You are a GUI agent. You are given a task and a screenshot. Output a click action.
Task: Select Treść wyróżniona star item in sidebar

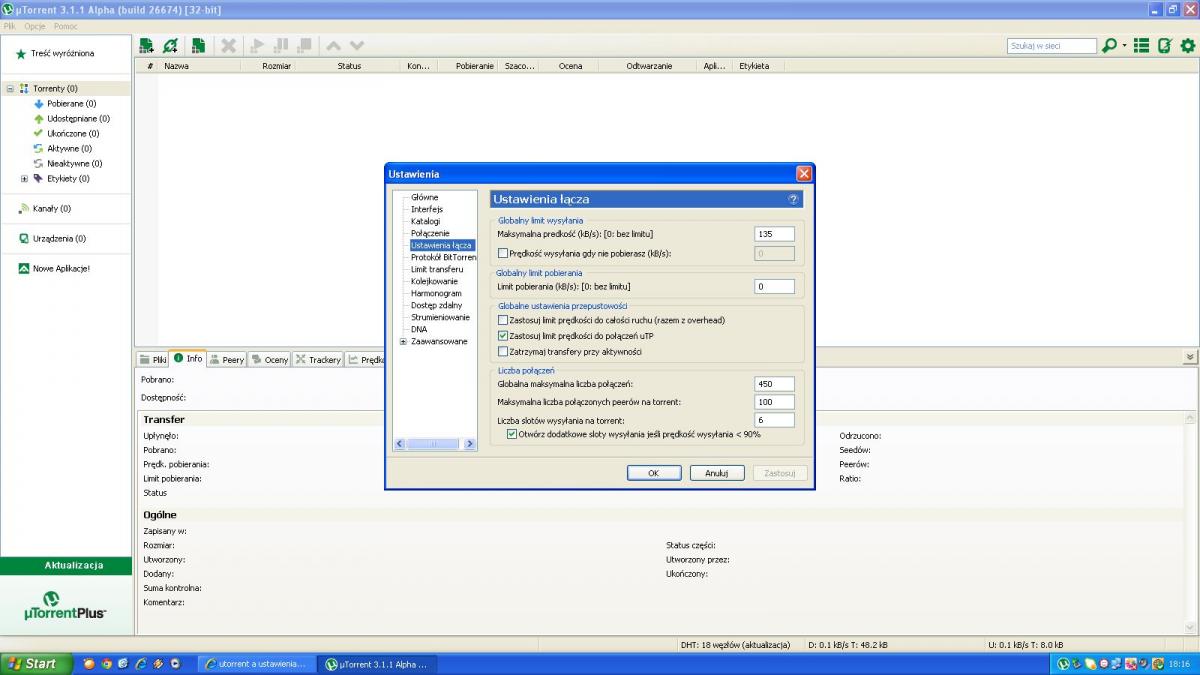(x=55, y=54)
